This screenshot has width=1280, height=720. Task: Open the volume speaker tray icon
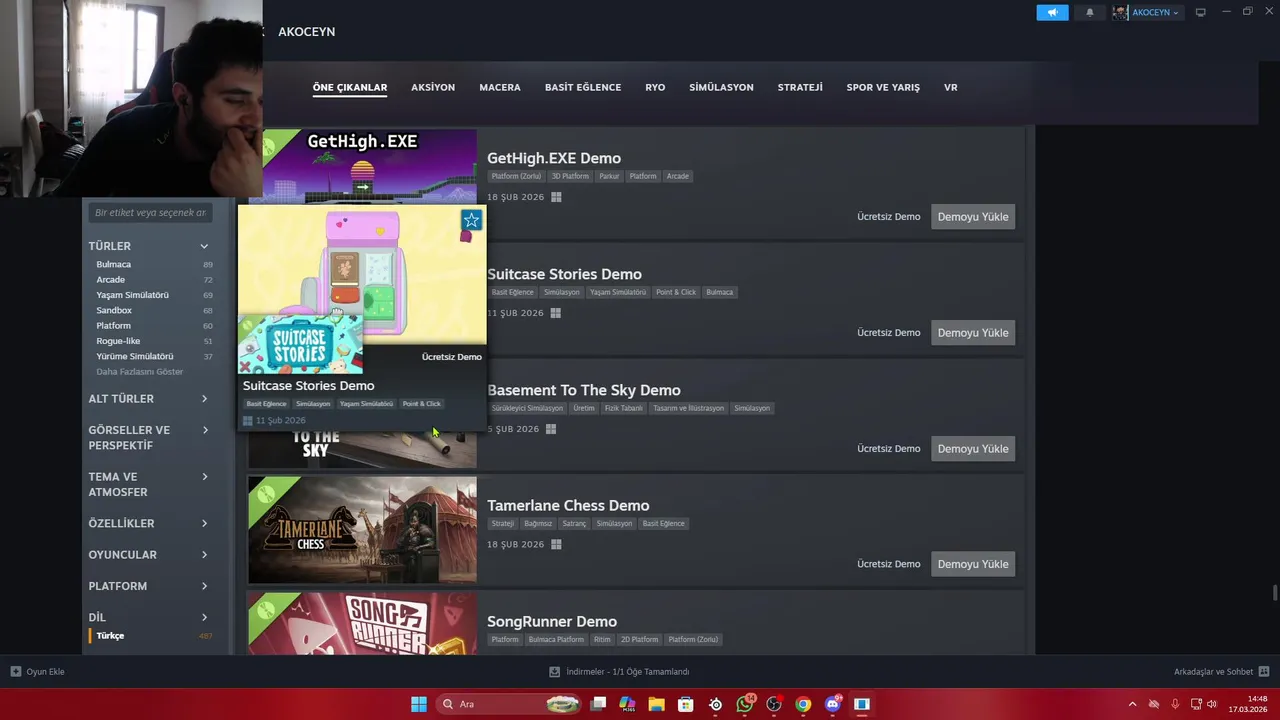[1212, 704]
